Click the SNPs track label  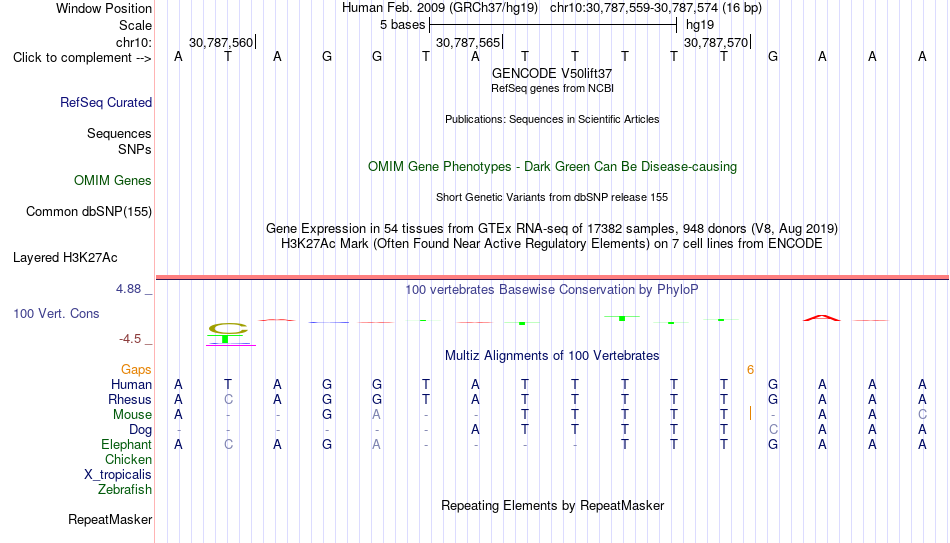135,149
